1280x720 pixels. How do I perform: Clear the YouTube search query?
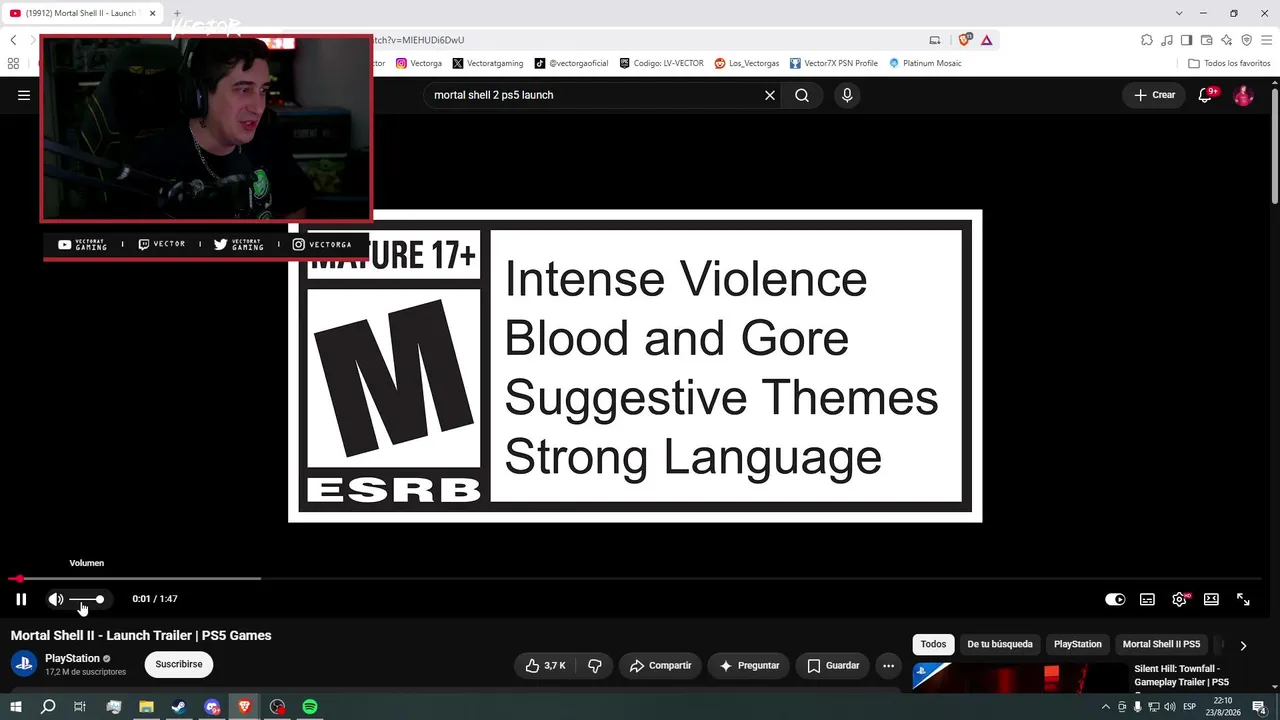770,95
